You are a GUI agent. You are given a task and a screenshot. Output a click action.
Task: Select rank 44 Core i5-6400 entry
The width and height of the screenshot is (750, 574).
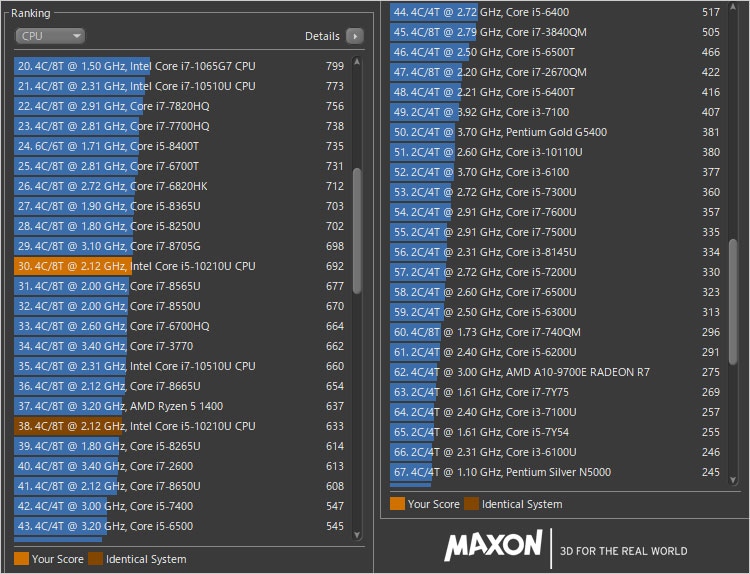(x=556, y=12)
